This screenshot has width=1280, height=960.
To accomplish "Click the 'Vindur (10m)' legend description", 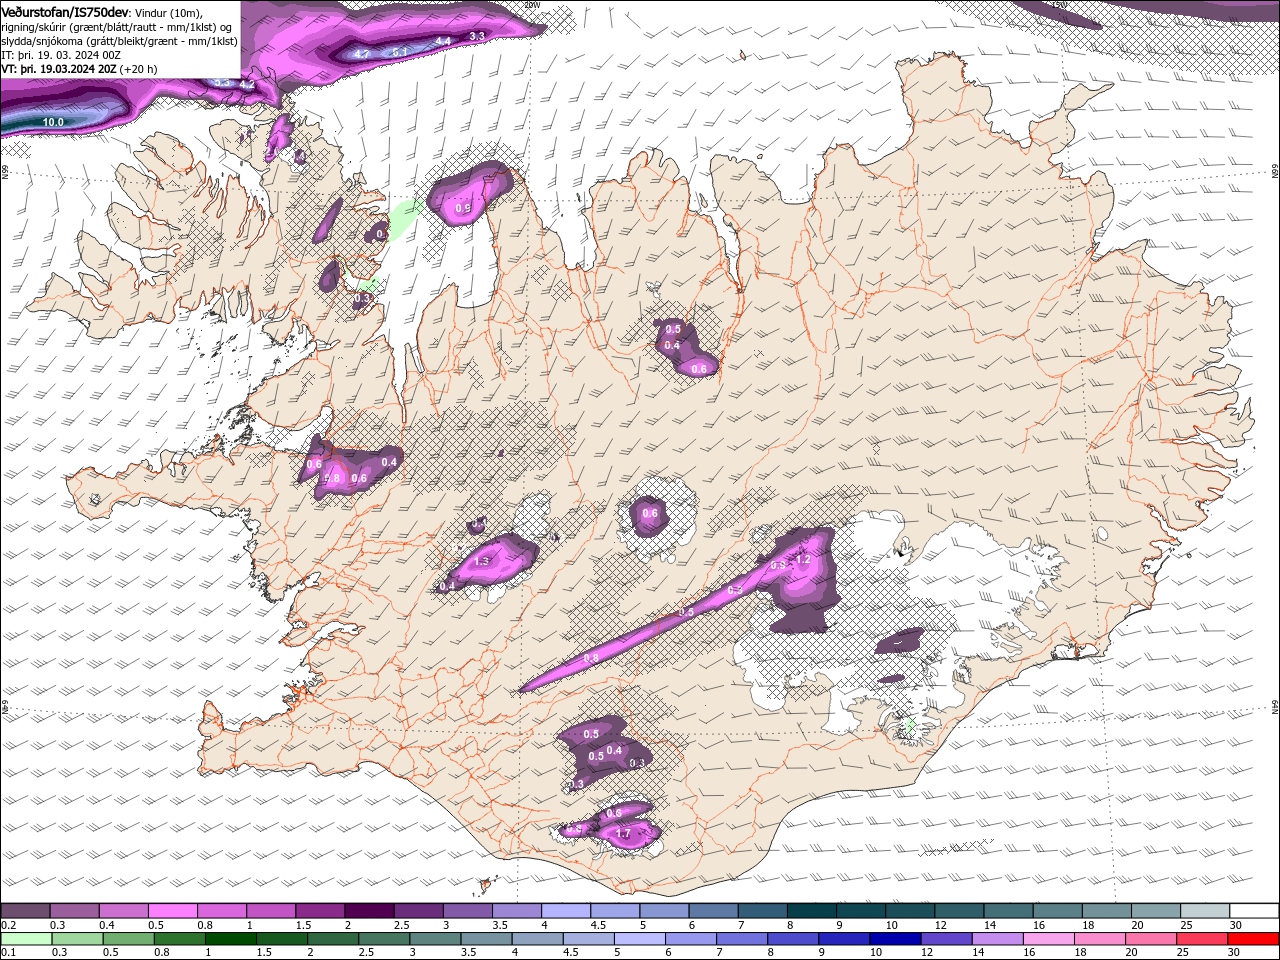I will coord(168,11).
